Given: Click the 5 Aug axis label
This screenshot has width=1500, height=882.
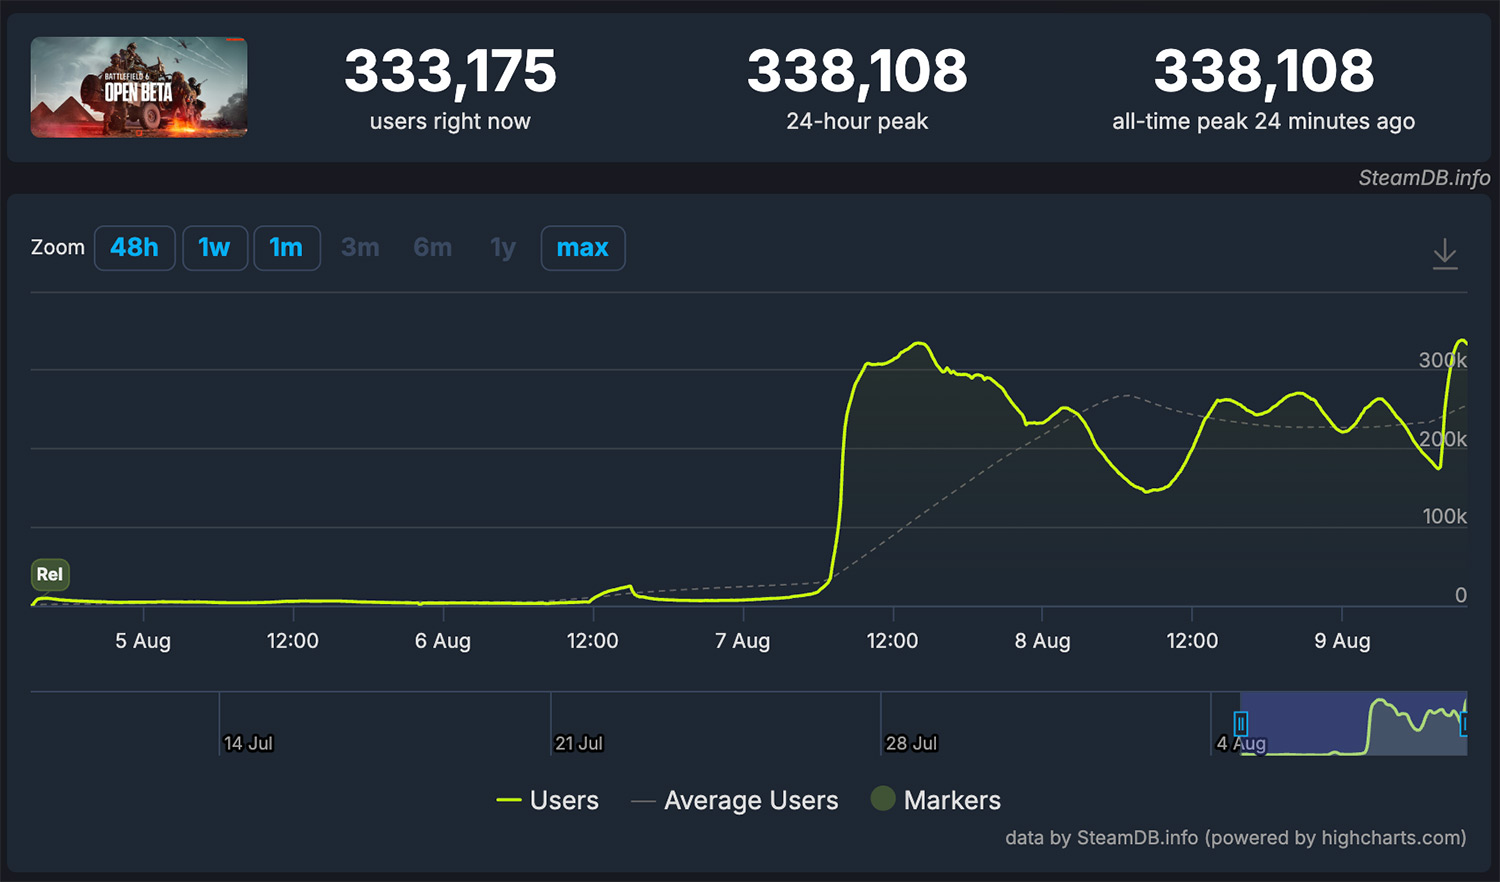Looking at the screenshot, I should click(x=143, y=641).
